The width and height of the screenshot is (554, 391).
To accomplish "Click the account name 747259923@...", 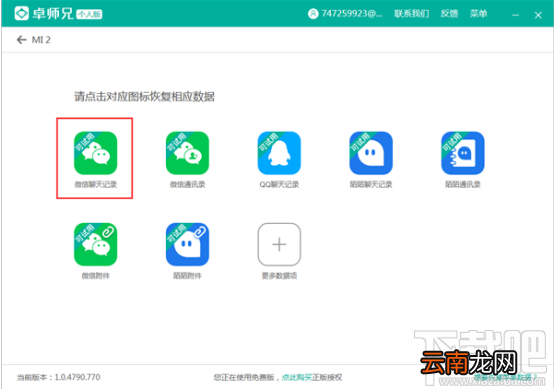I will (x=352, y=14).
